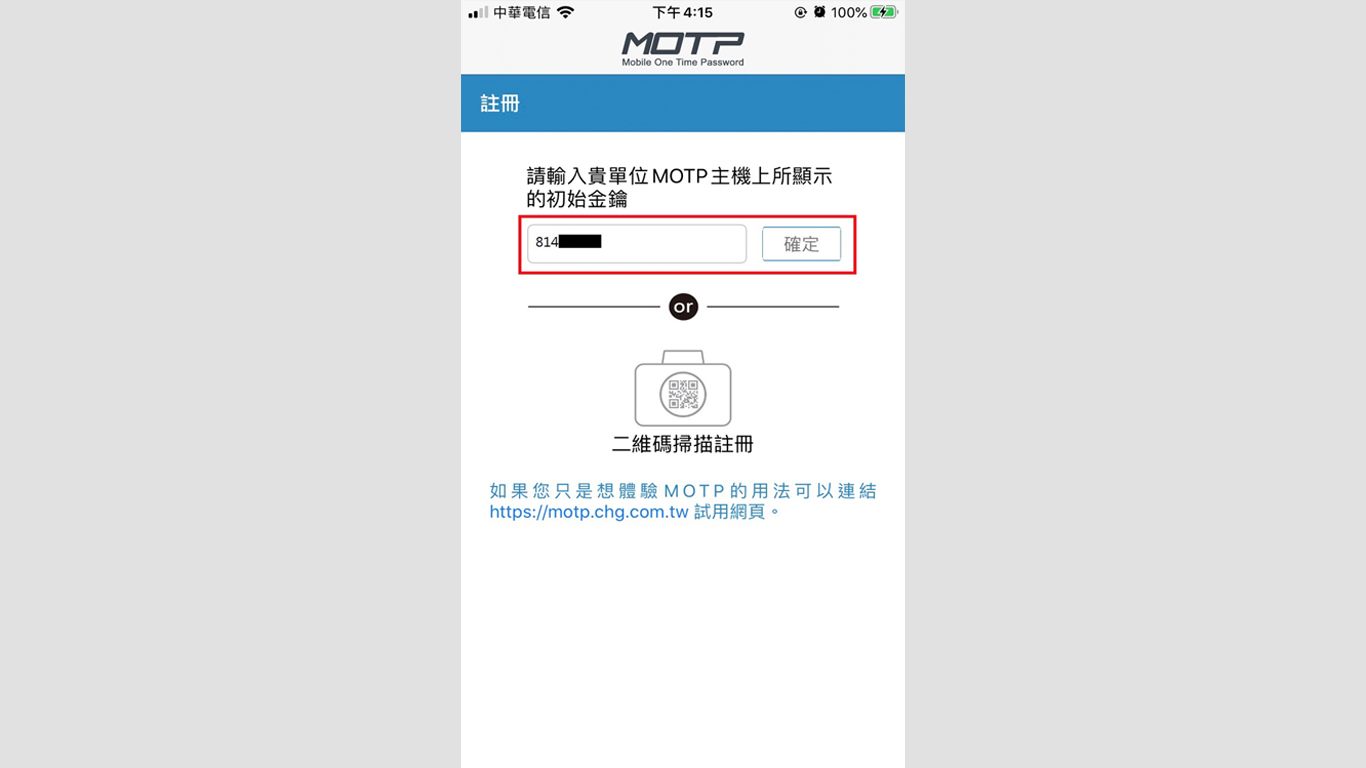Tap the alarm clock status icon
Viewport: 1366px width, 768px height.
(820, 12)
